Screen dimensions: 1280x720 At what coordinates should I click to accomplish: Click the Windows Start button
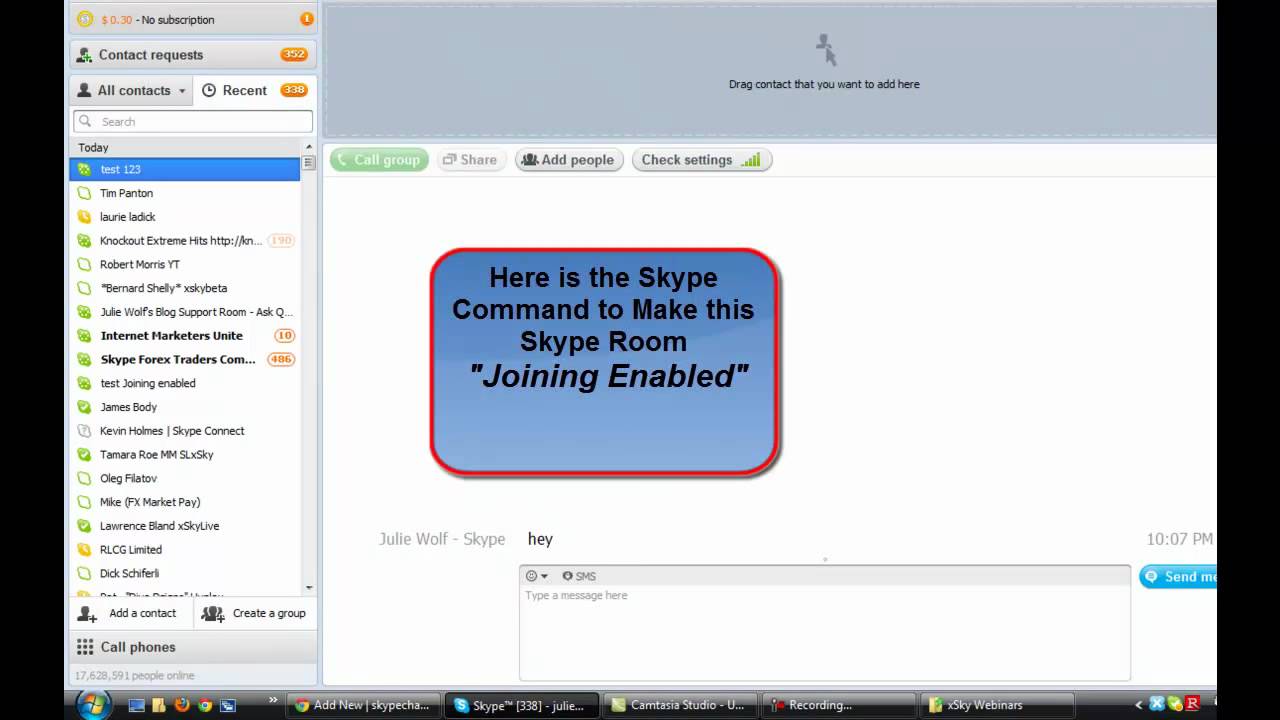tap(93, 705)
